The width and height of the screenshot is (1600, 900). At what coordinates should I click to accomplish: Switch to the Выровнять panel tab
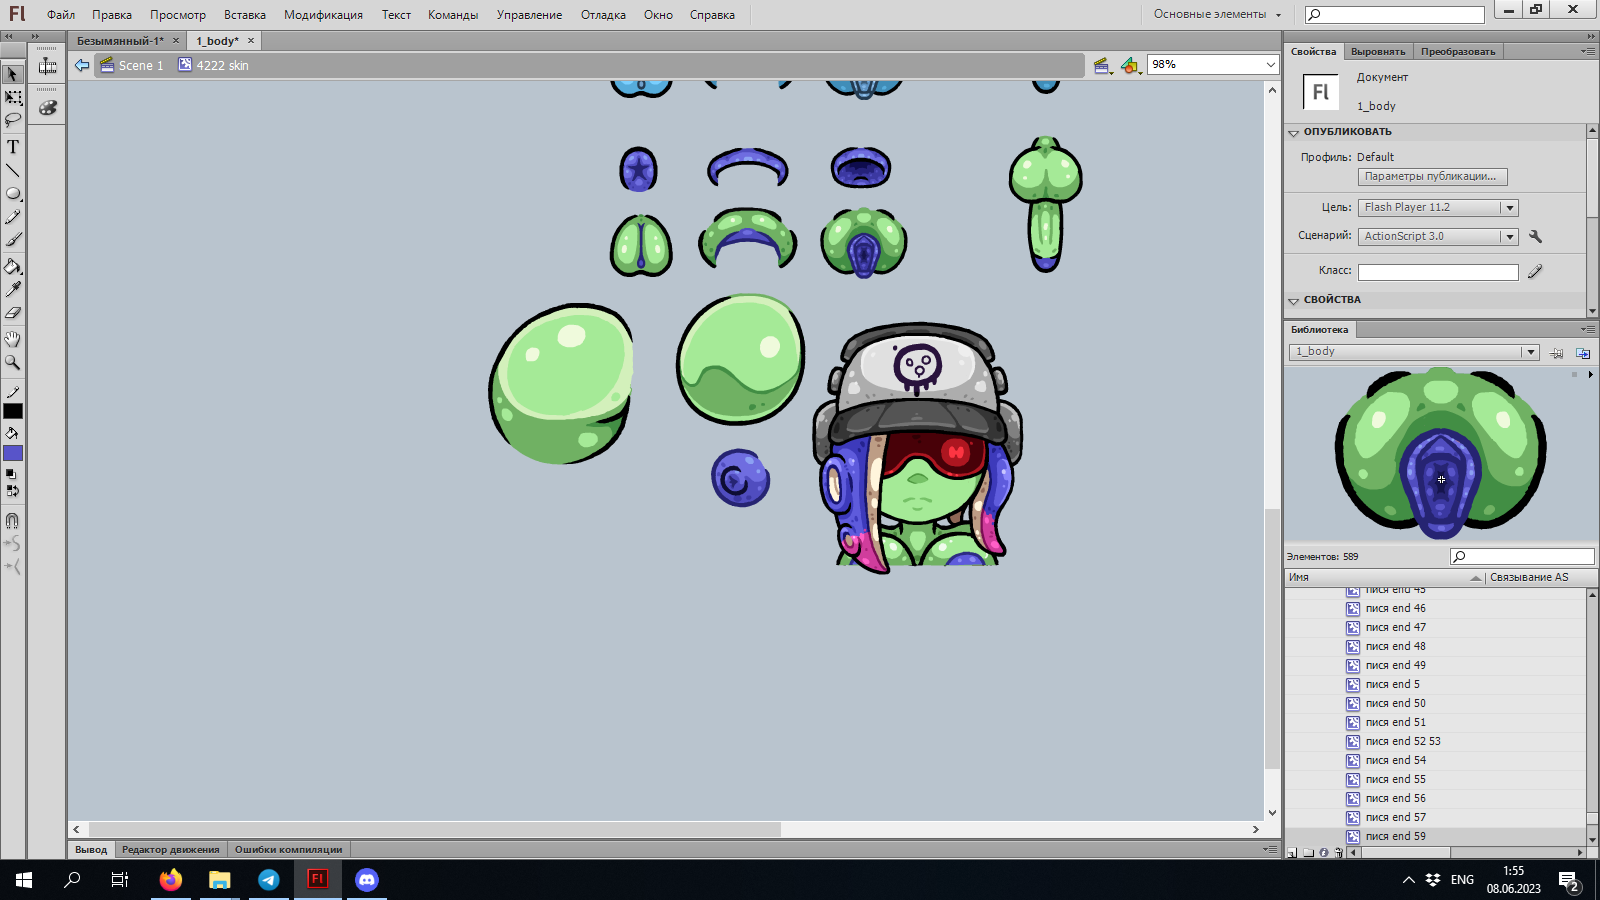1378,51
